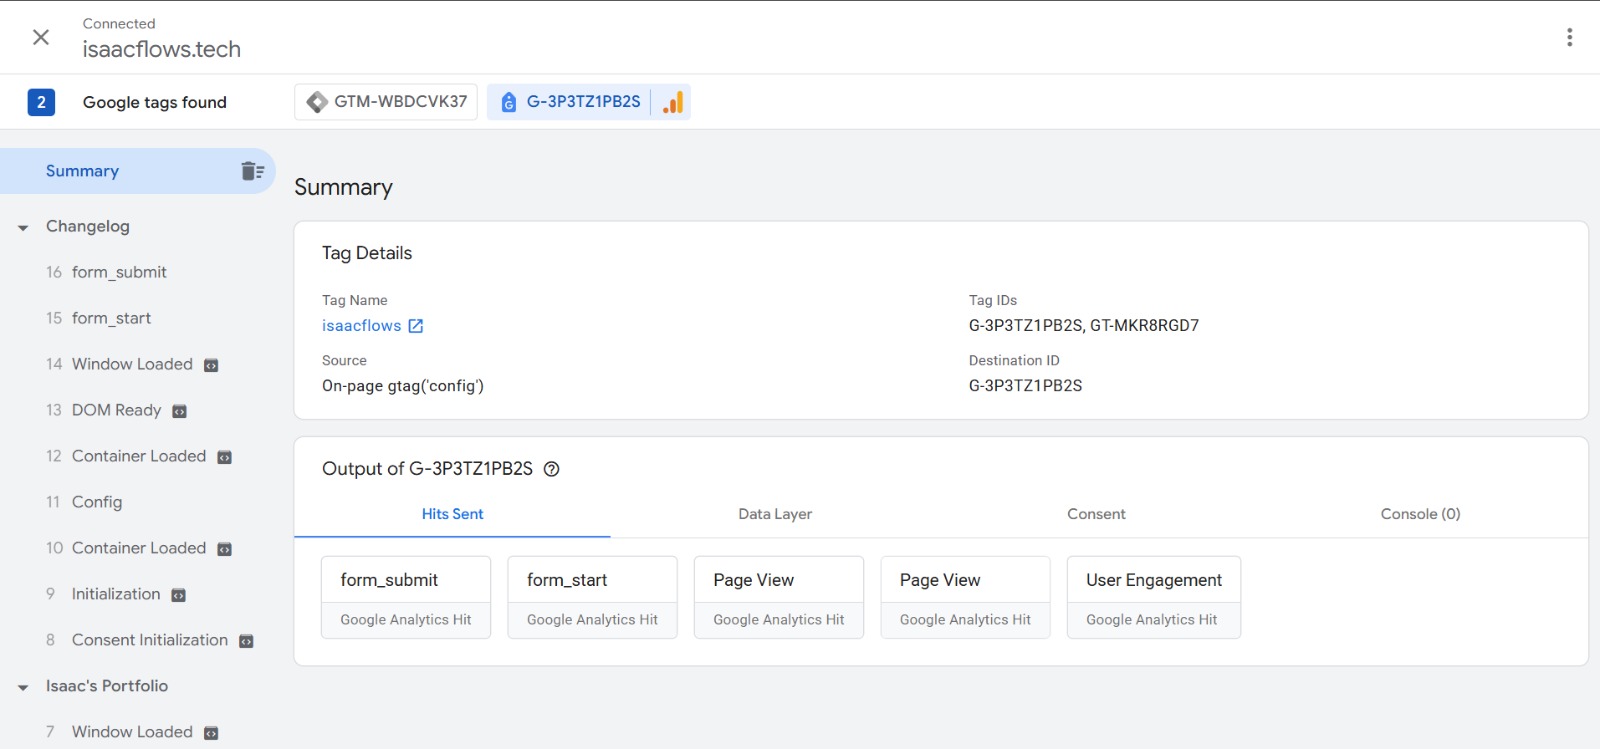Viewport: 1600px width, 749px height.
Task: Click the Google tags found count badge 2
Action: [x=41, y=102]
